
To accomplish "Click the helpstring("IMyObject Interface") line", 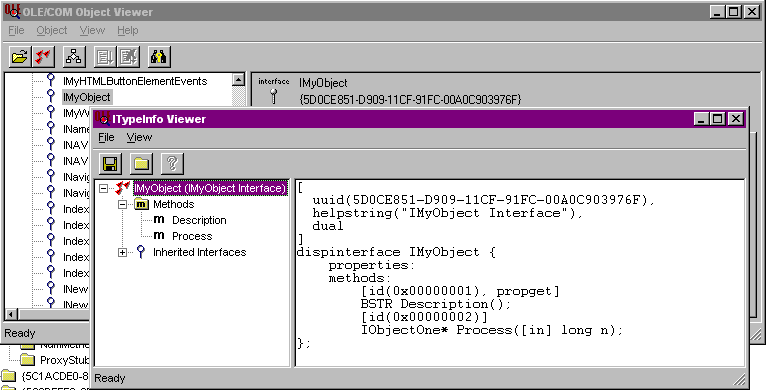I will point(447,213).
